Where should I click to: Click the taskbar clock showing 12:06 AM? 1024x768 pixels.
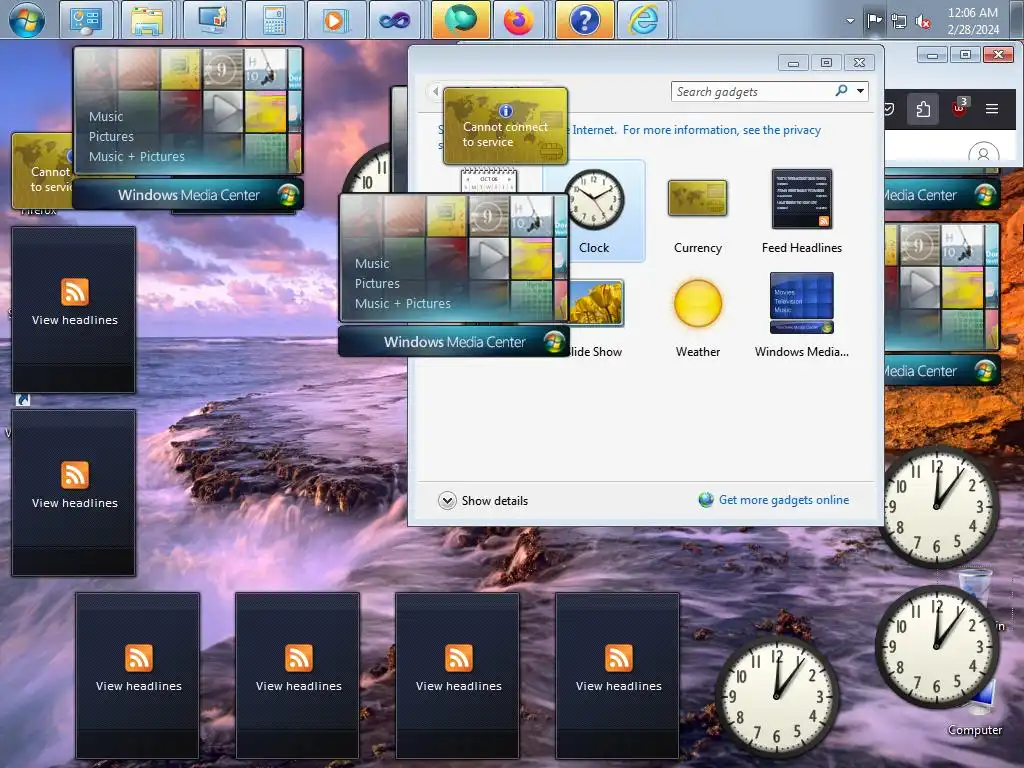click(x=972, y=21)
